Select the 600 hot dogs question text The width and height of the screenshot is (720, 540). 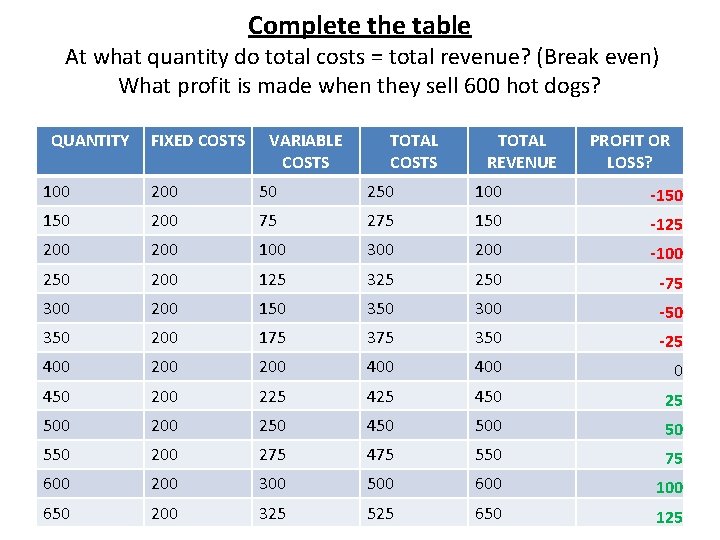tap(359, 86)
